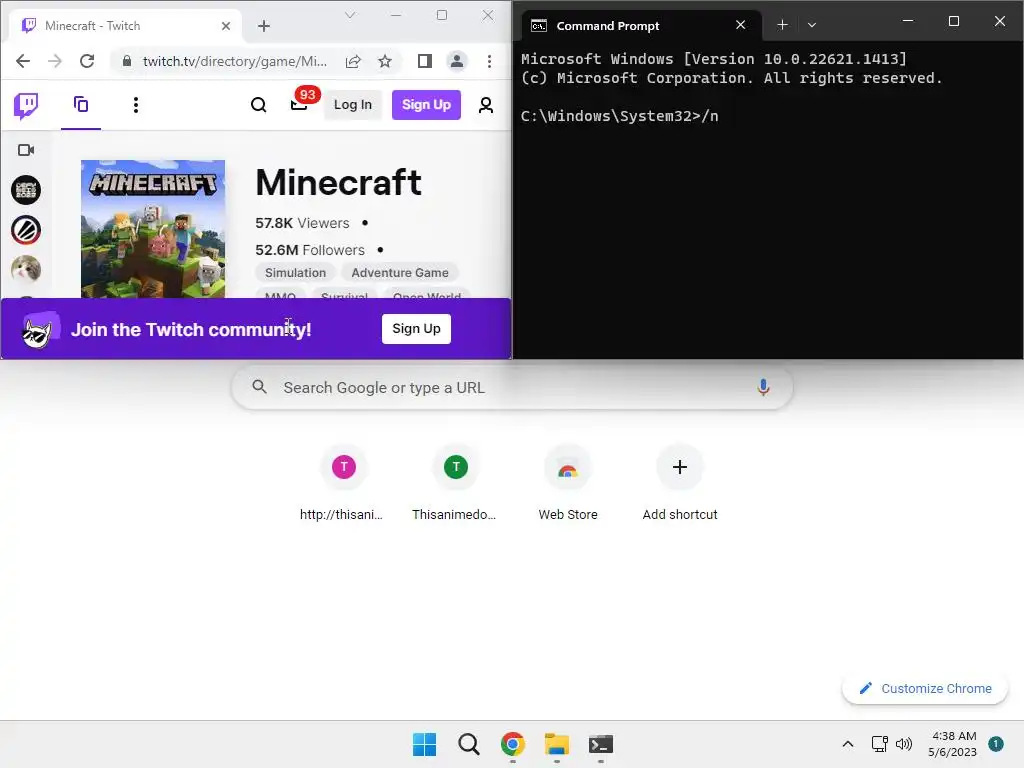Select the Minecraft - Twitch tab
This screenshot has width=1024, height=768.
pos(124,26)
